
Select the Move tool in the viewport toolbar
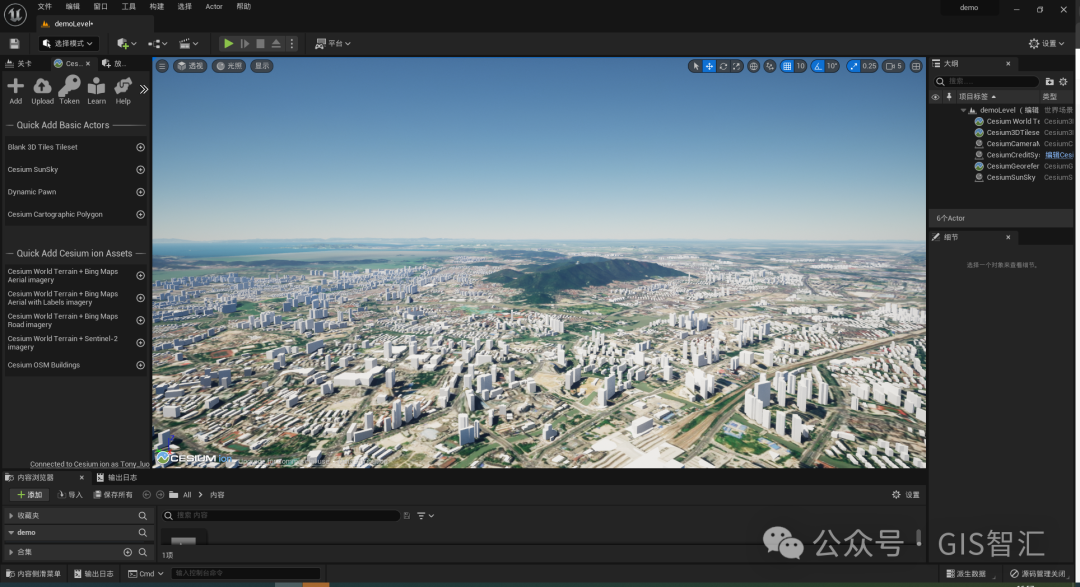[709, 65]
